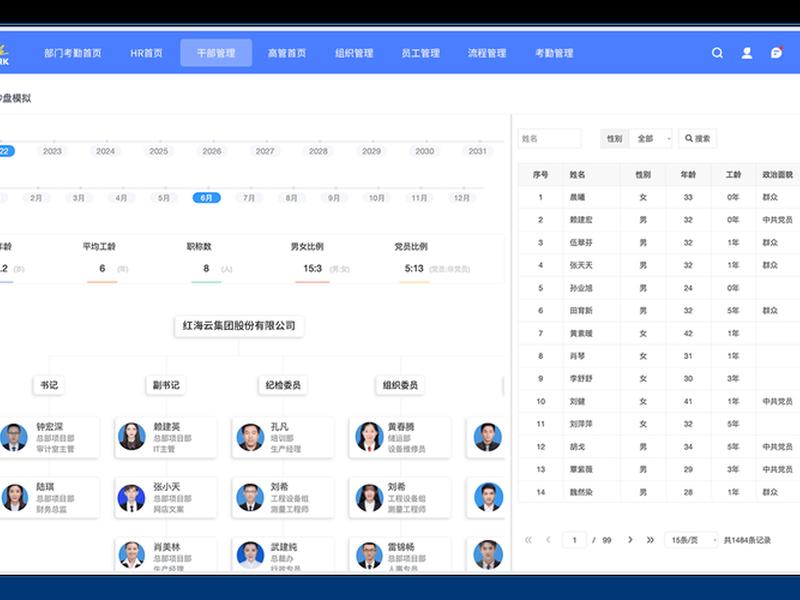Click the 序号 column header
The width and height of the screenshot is (800, 600).
tap(540, 174)
